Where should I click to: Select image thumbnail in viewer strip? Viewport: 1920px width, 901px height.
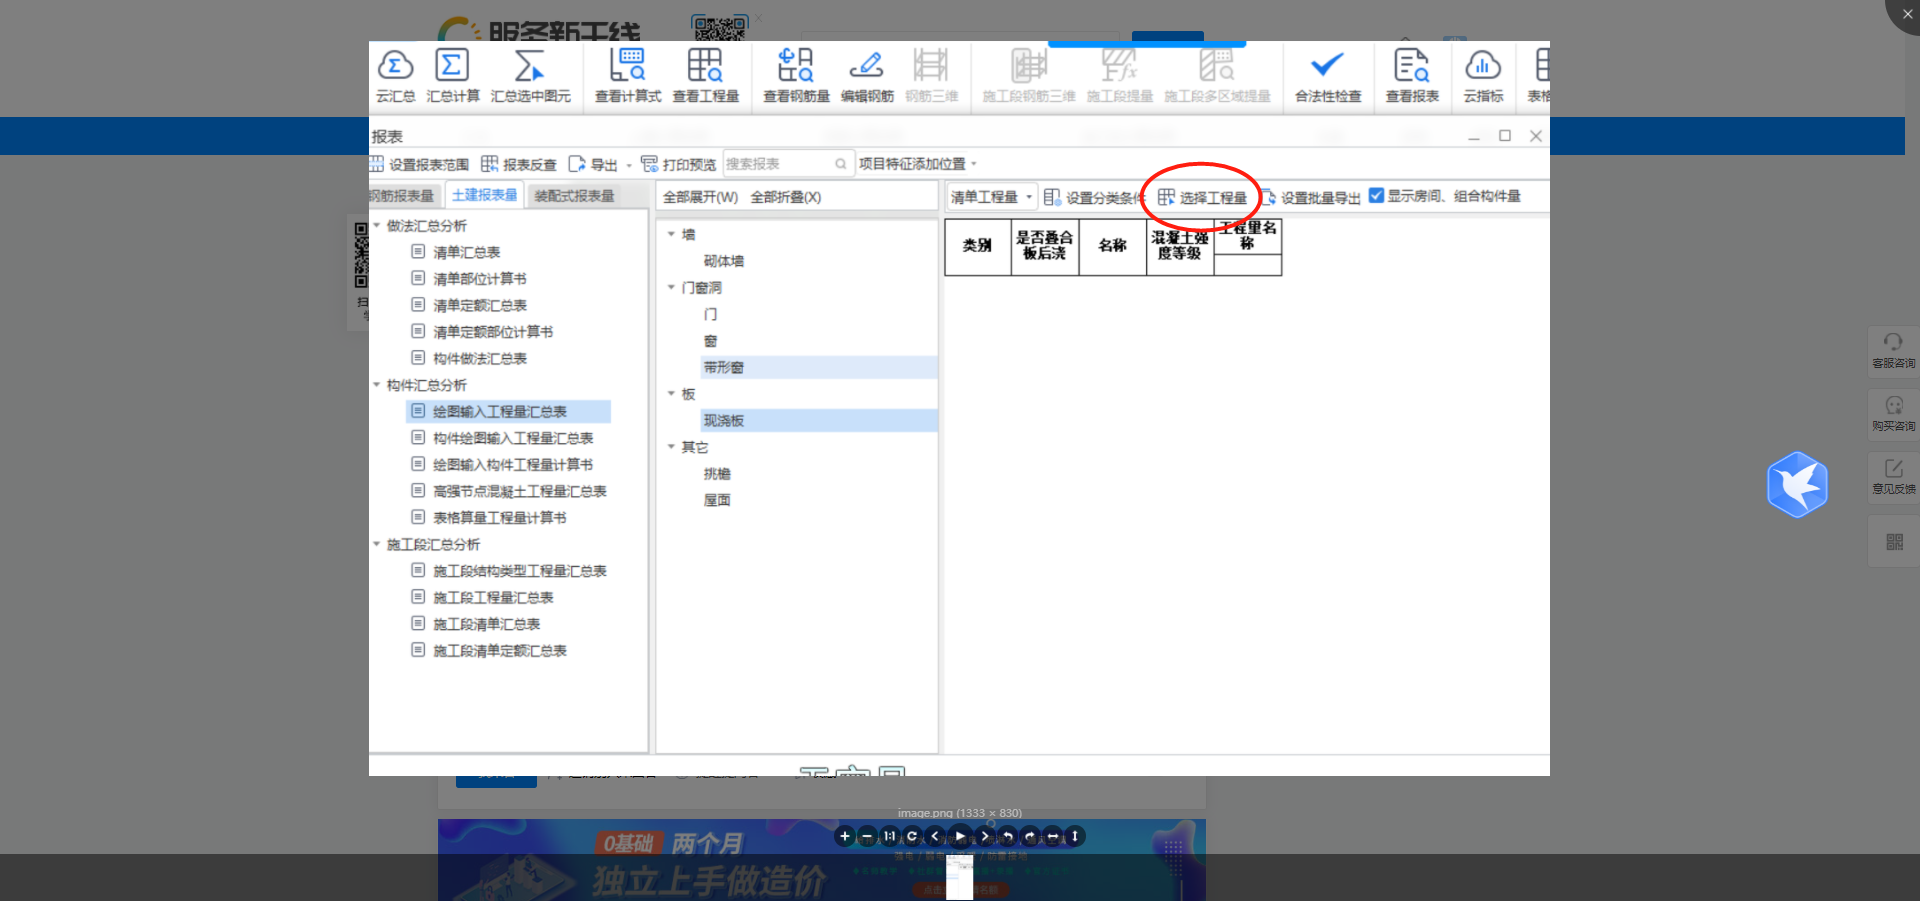coord(960,876)
